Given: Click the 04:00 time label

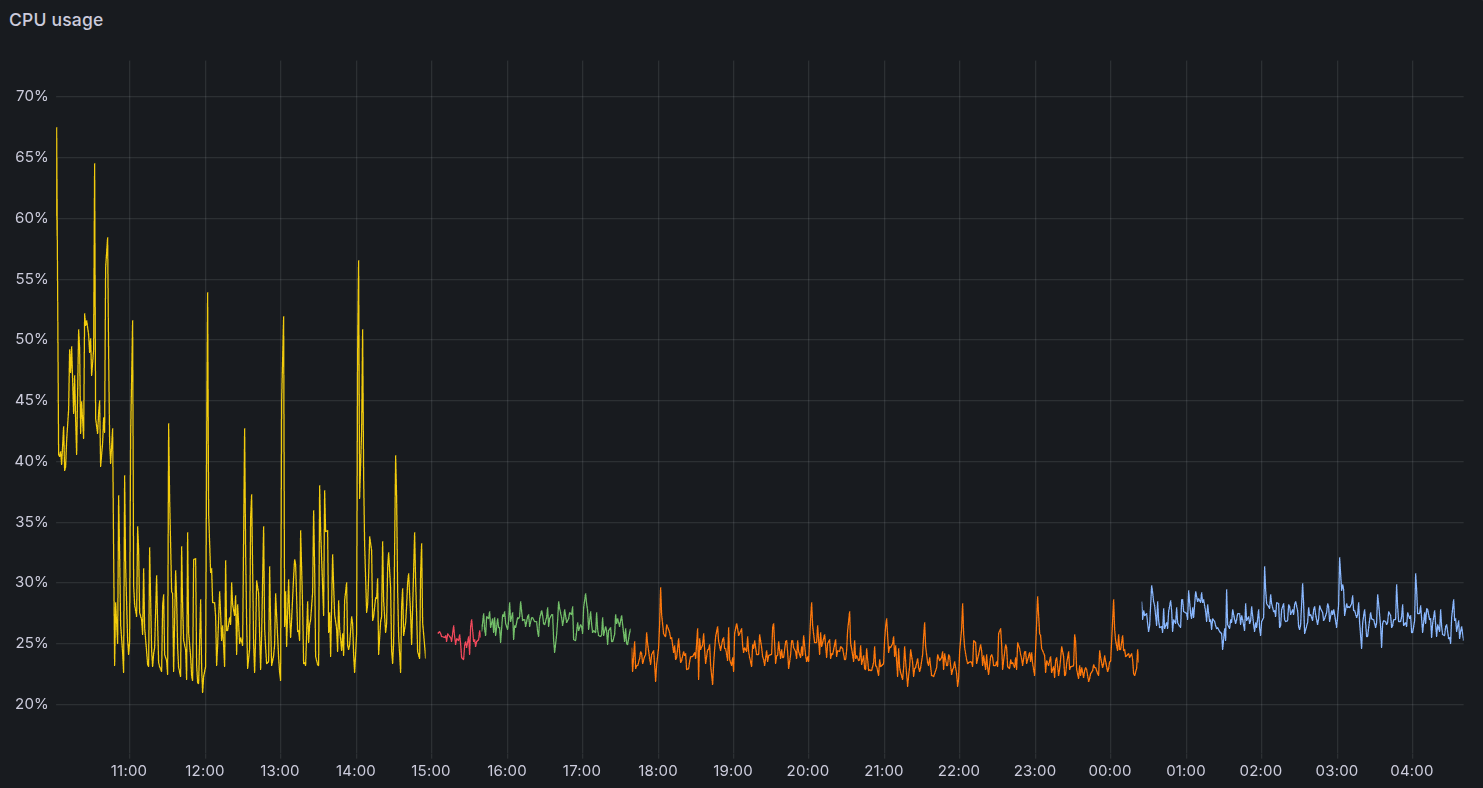Looking at the screenshot, I should coord(1412,771).
